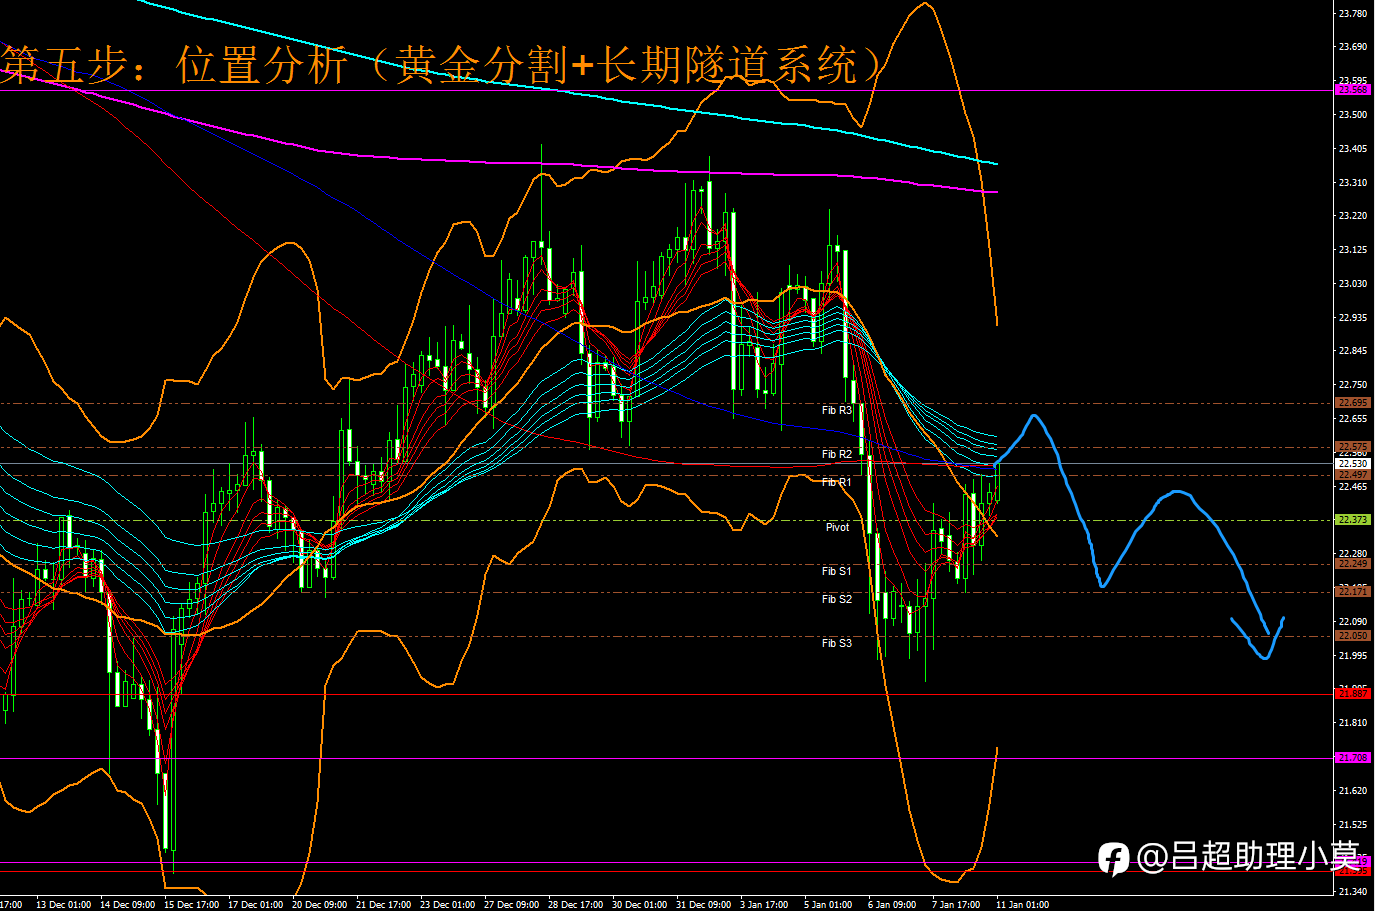Screen dimensions: 1376x911
Task: Click the 7 Jan 17:00 time label
Action: point(957,905)
